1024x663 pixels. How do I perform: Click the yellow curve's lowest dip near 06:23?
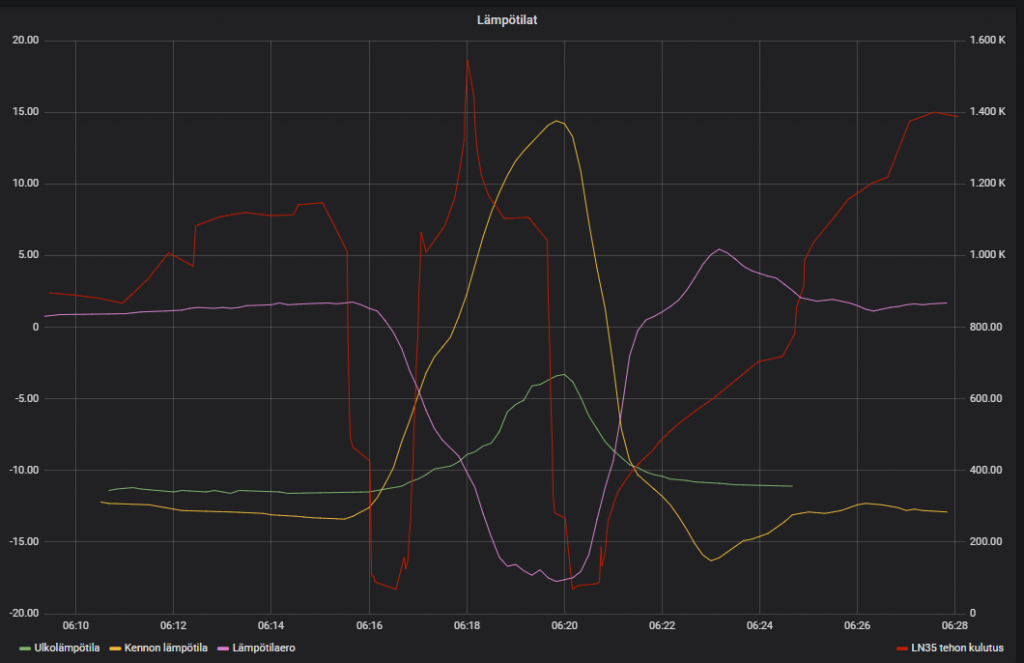click(x=711, y=560)
